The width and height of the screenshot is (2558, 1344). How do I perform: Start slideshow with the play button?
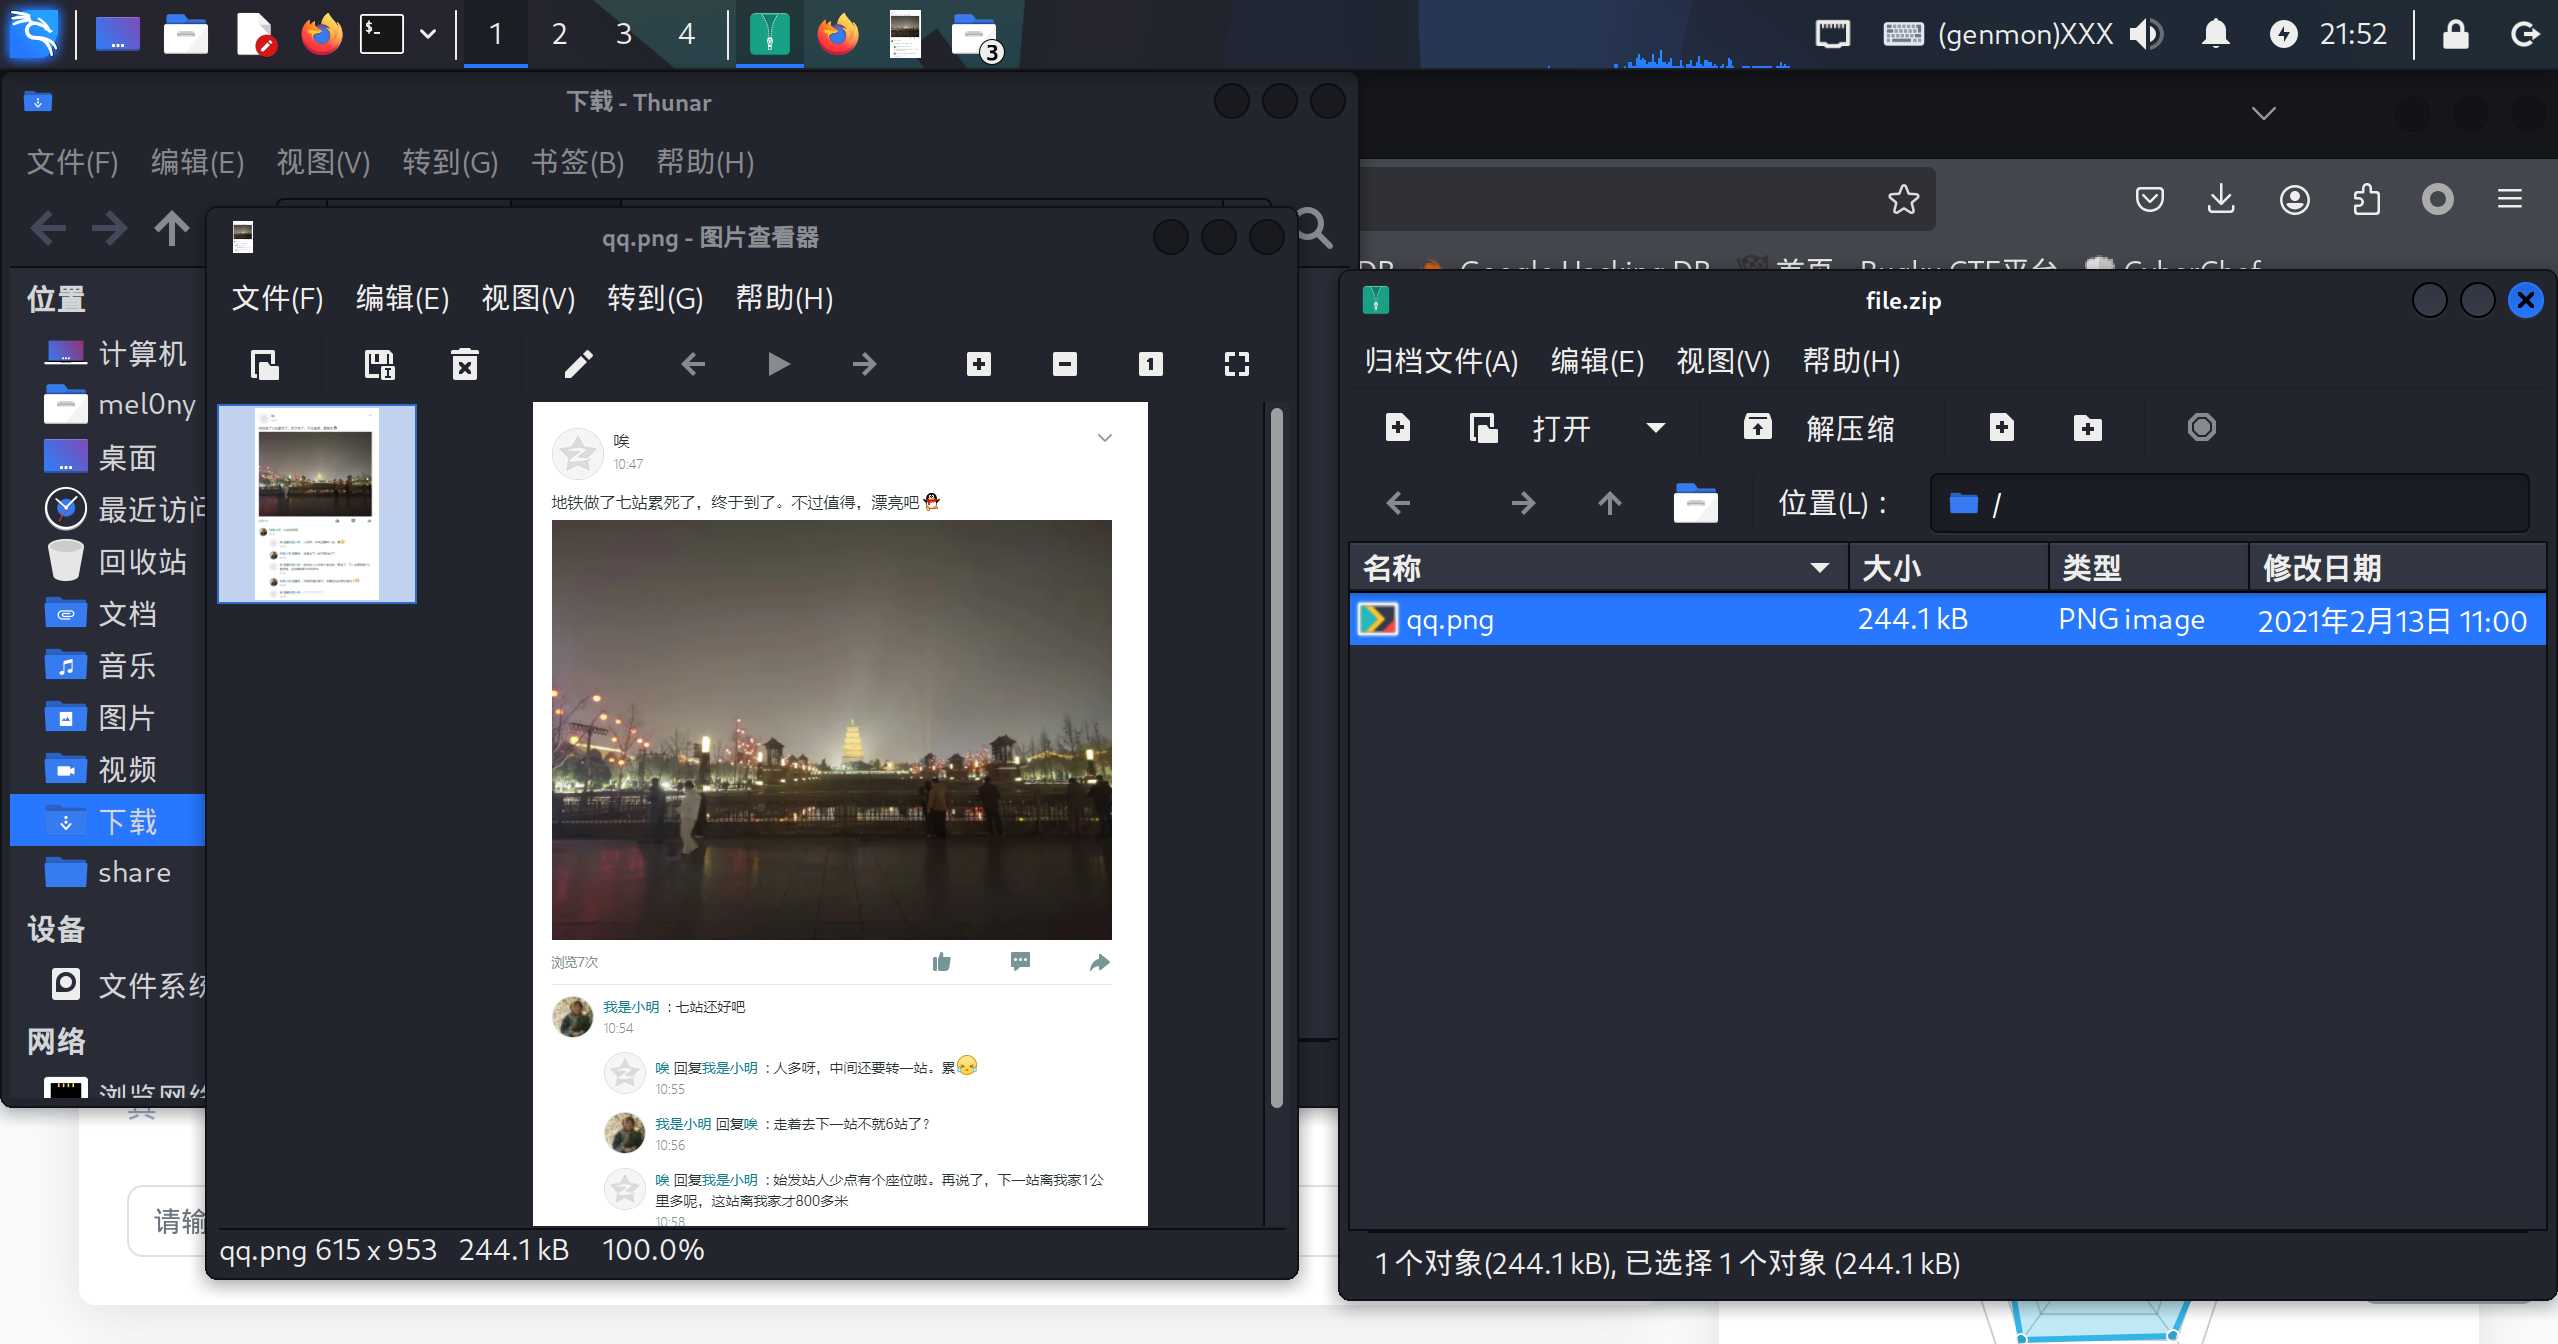click(x=778, y=364)
